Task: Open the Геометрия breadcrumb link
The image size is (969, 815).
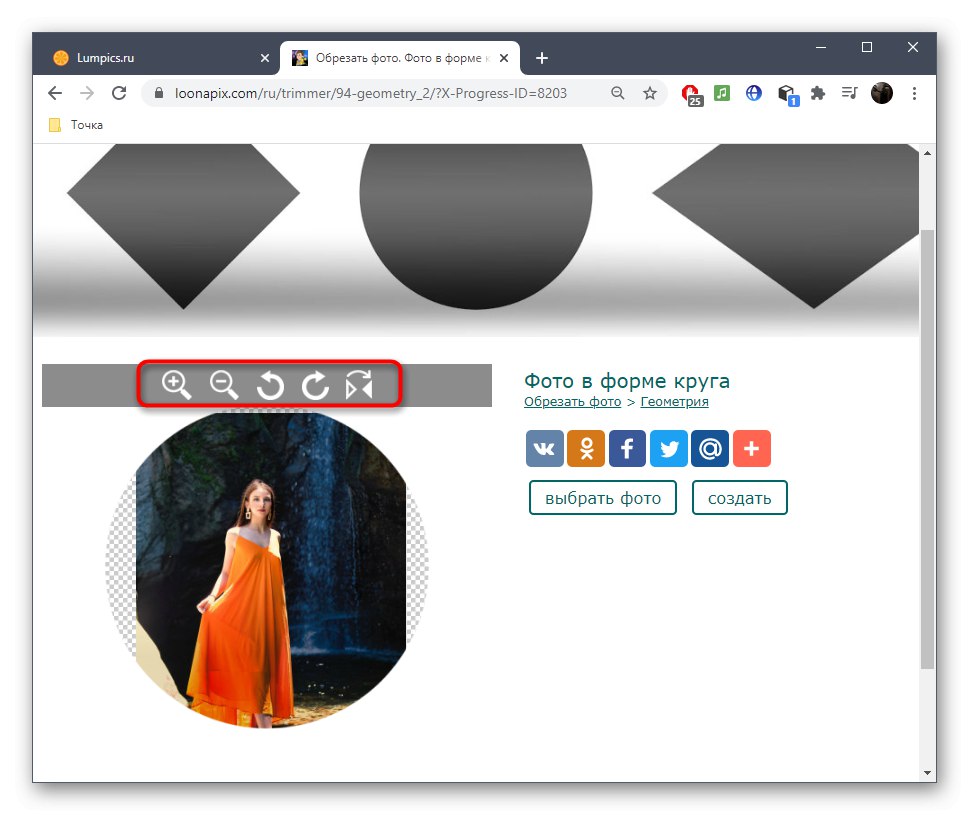Action: [x=674, y=402]
